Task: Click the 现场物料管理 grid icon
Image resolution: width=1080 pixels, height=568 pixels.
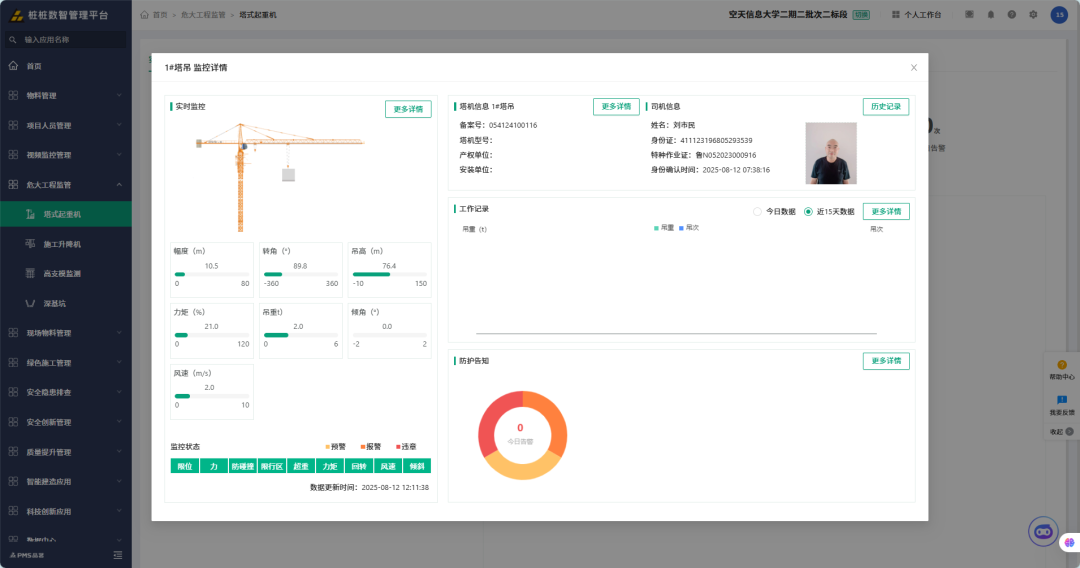Action: coord(13,333)
